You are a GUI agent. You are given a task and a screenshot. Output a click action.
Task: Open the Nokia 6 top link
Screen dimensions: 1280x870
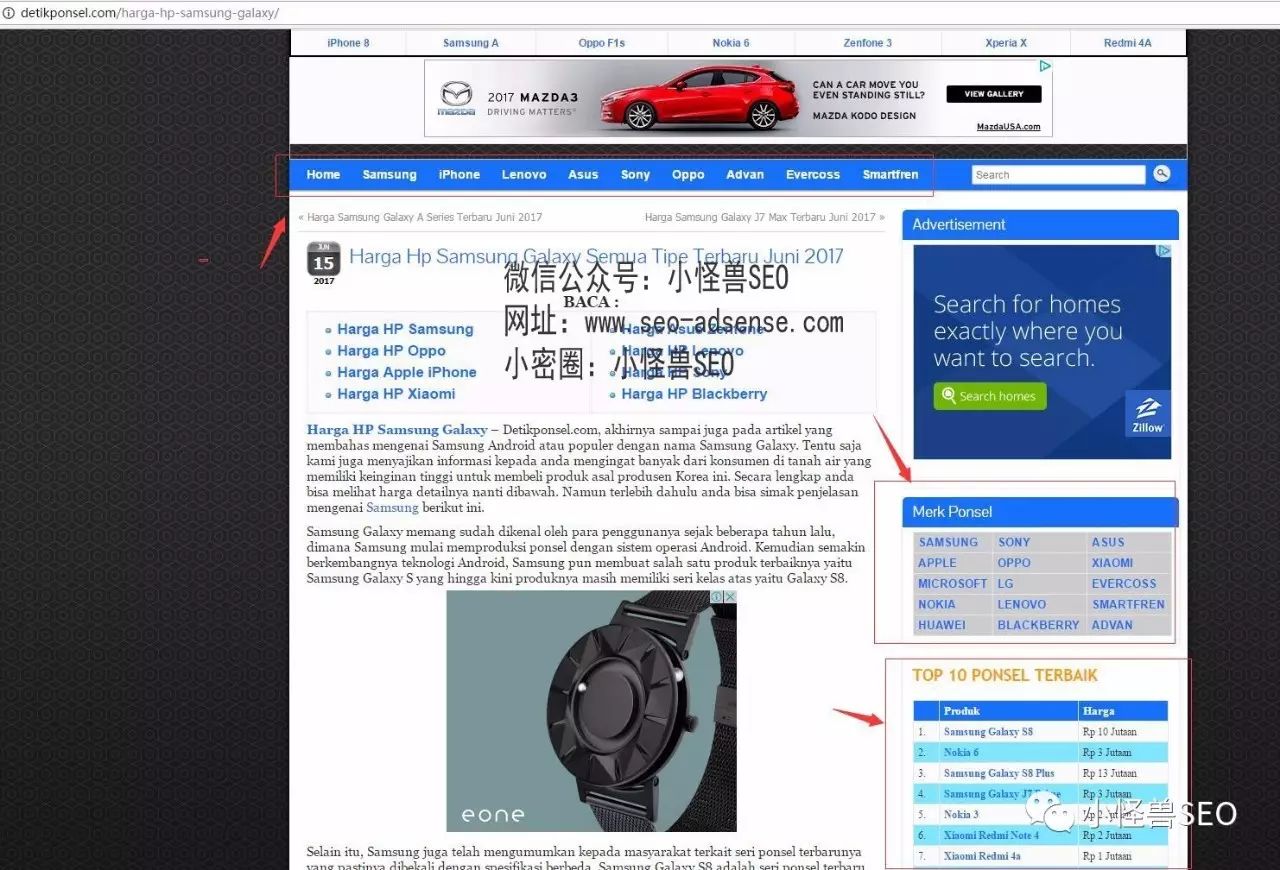[731, 43]
